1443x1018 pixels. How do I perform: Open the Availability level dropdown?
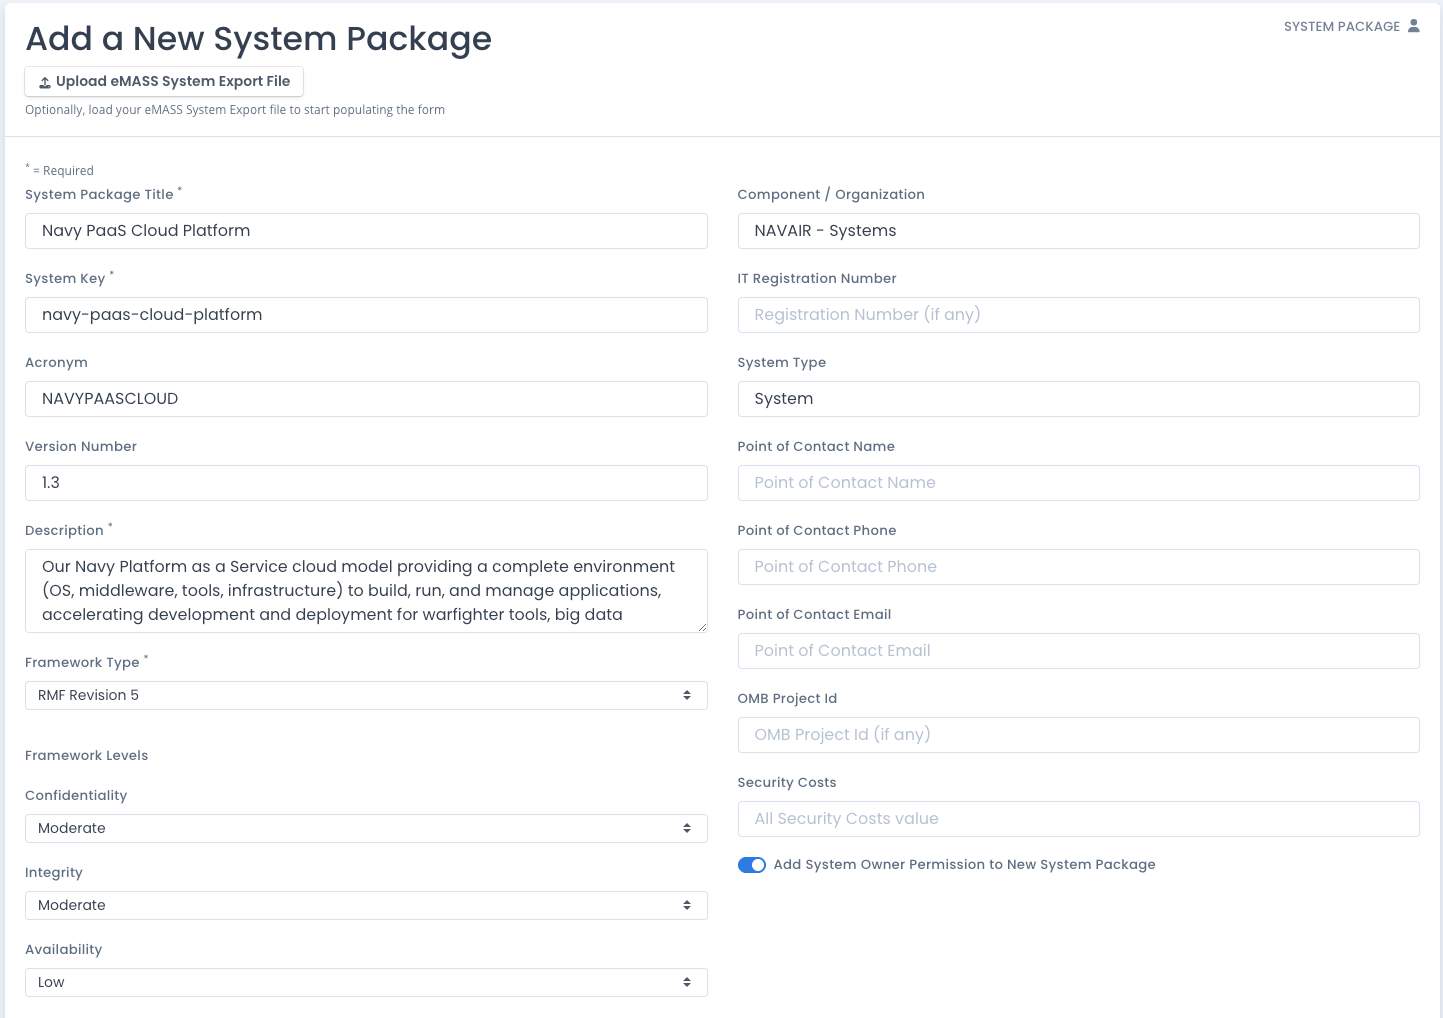[365, 982]
